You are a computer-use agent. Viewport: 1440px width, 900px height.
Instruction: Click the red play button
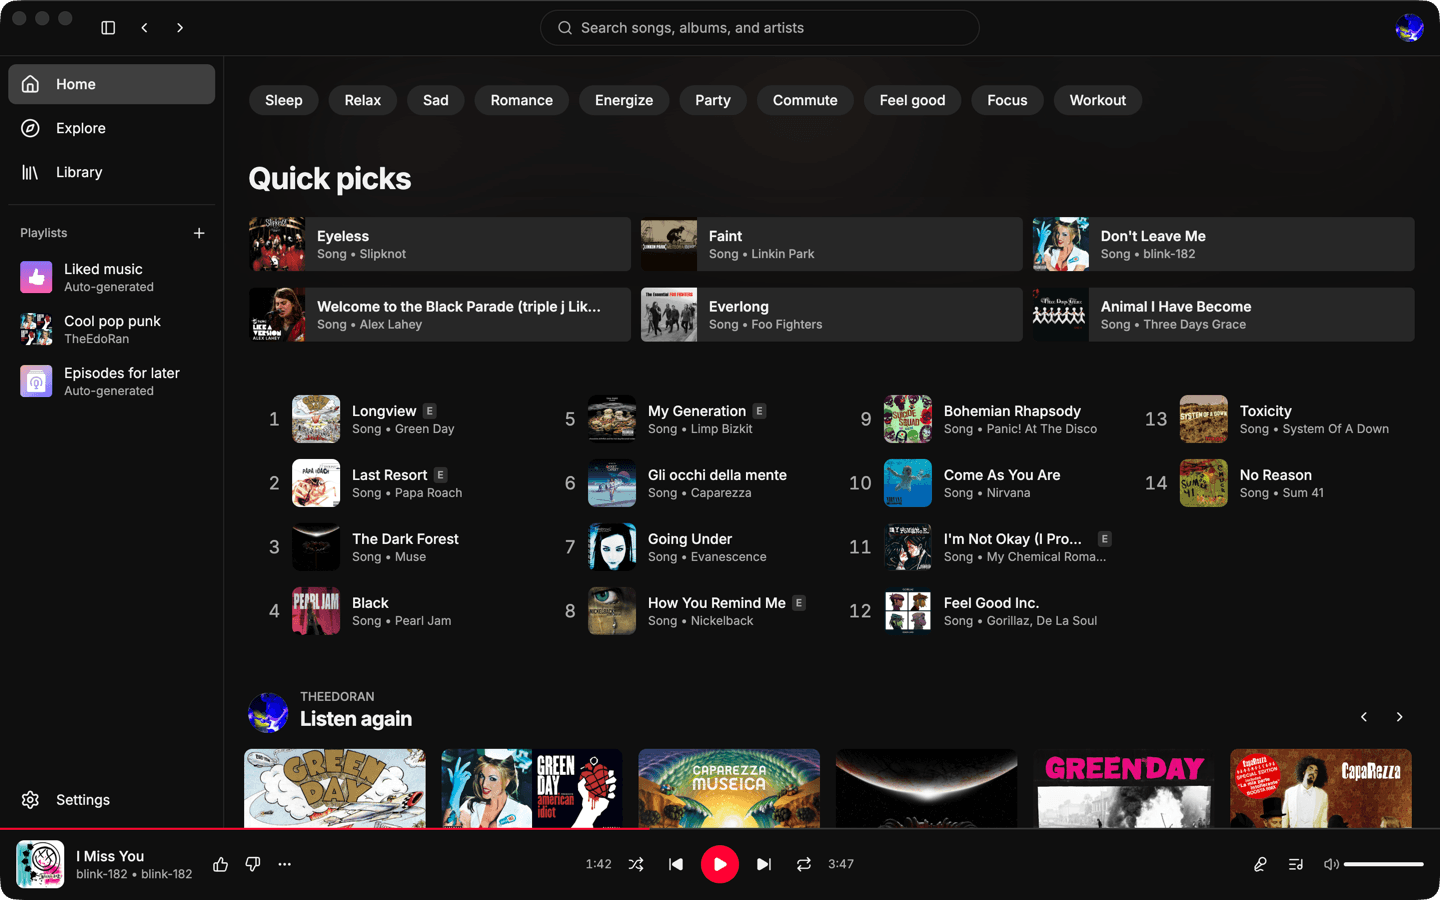(720, 864)
